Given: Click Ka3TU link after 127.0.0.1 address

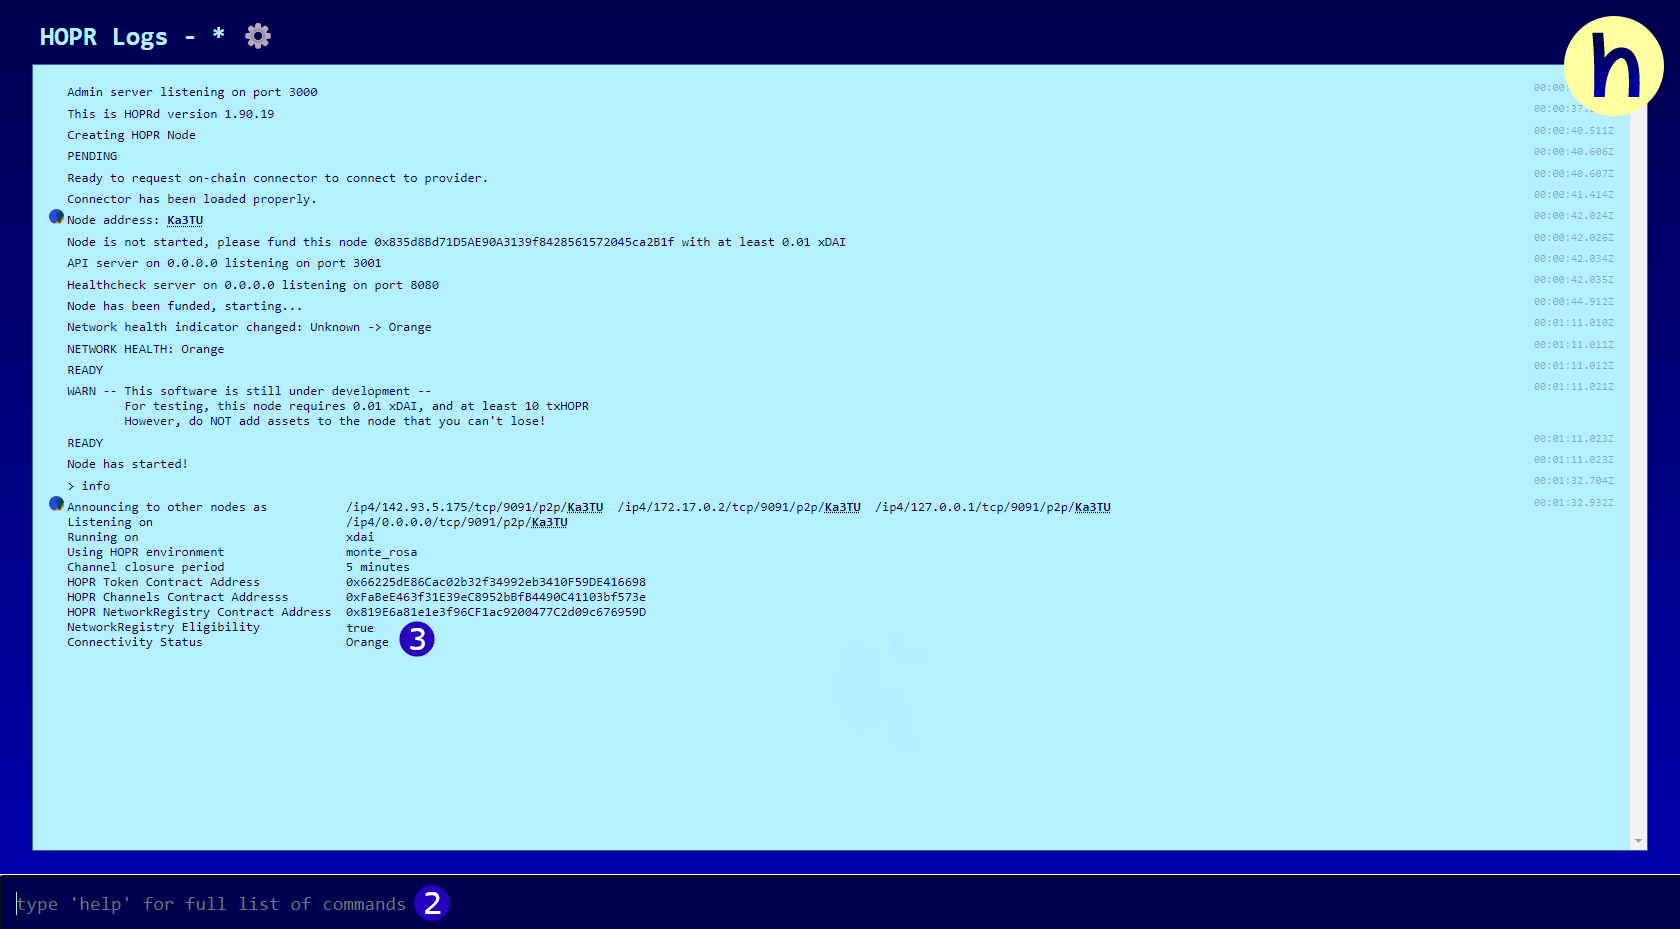Looking at the screenshot, I should click(1093, 507).
